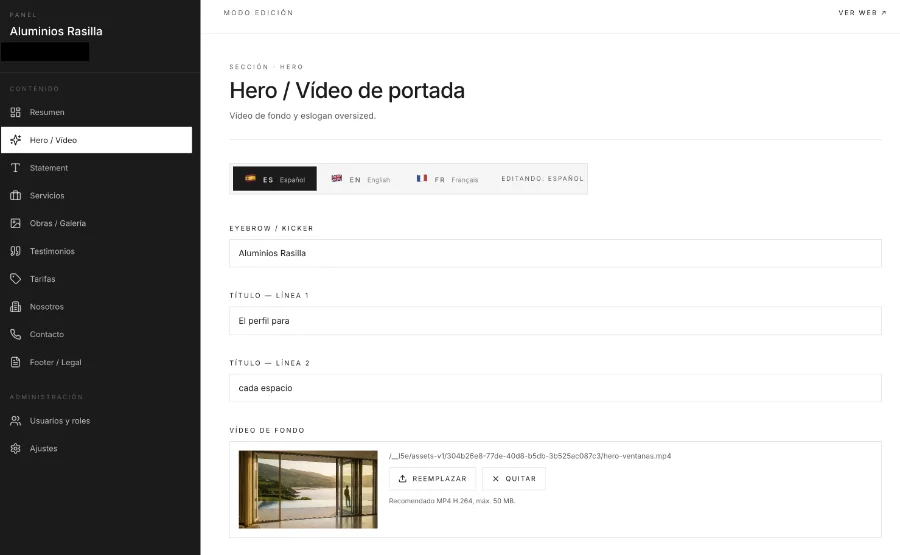Click the Statement T icon
This screenshot has width=900, height=555.
(15, 168)
